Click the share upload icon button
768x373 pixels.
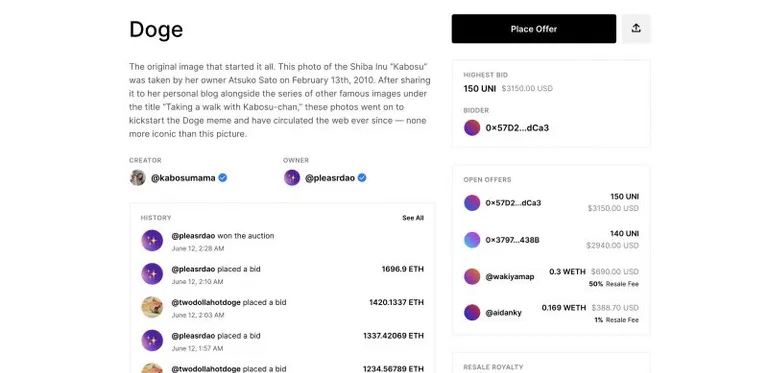click(x=636, y=28)
